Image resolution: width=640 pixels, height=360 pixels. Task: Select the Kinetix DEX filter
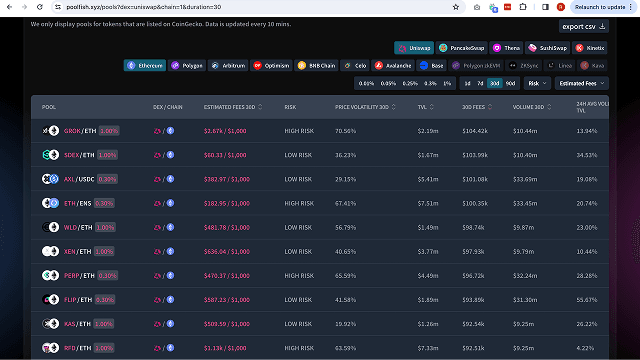tap(590, 48)
